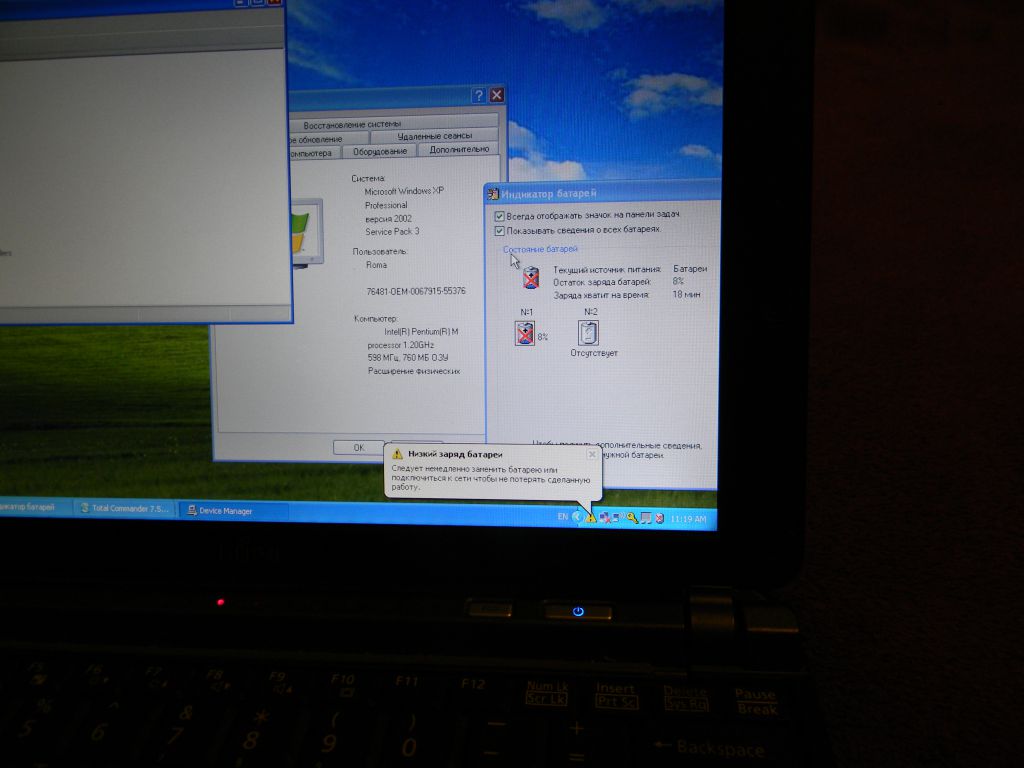Click the Device Manager taskbar button
Image resolution: width=1024 pixels, height=768 pixels.
click(x=232, y=511)
